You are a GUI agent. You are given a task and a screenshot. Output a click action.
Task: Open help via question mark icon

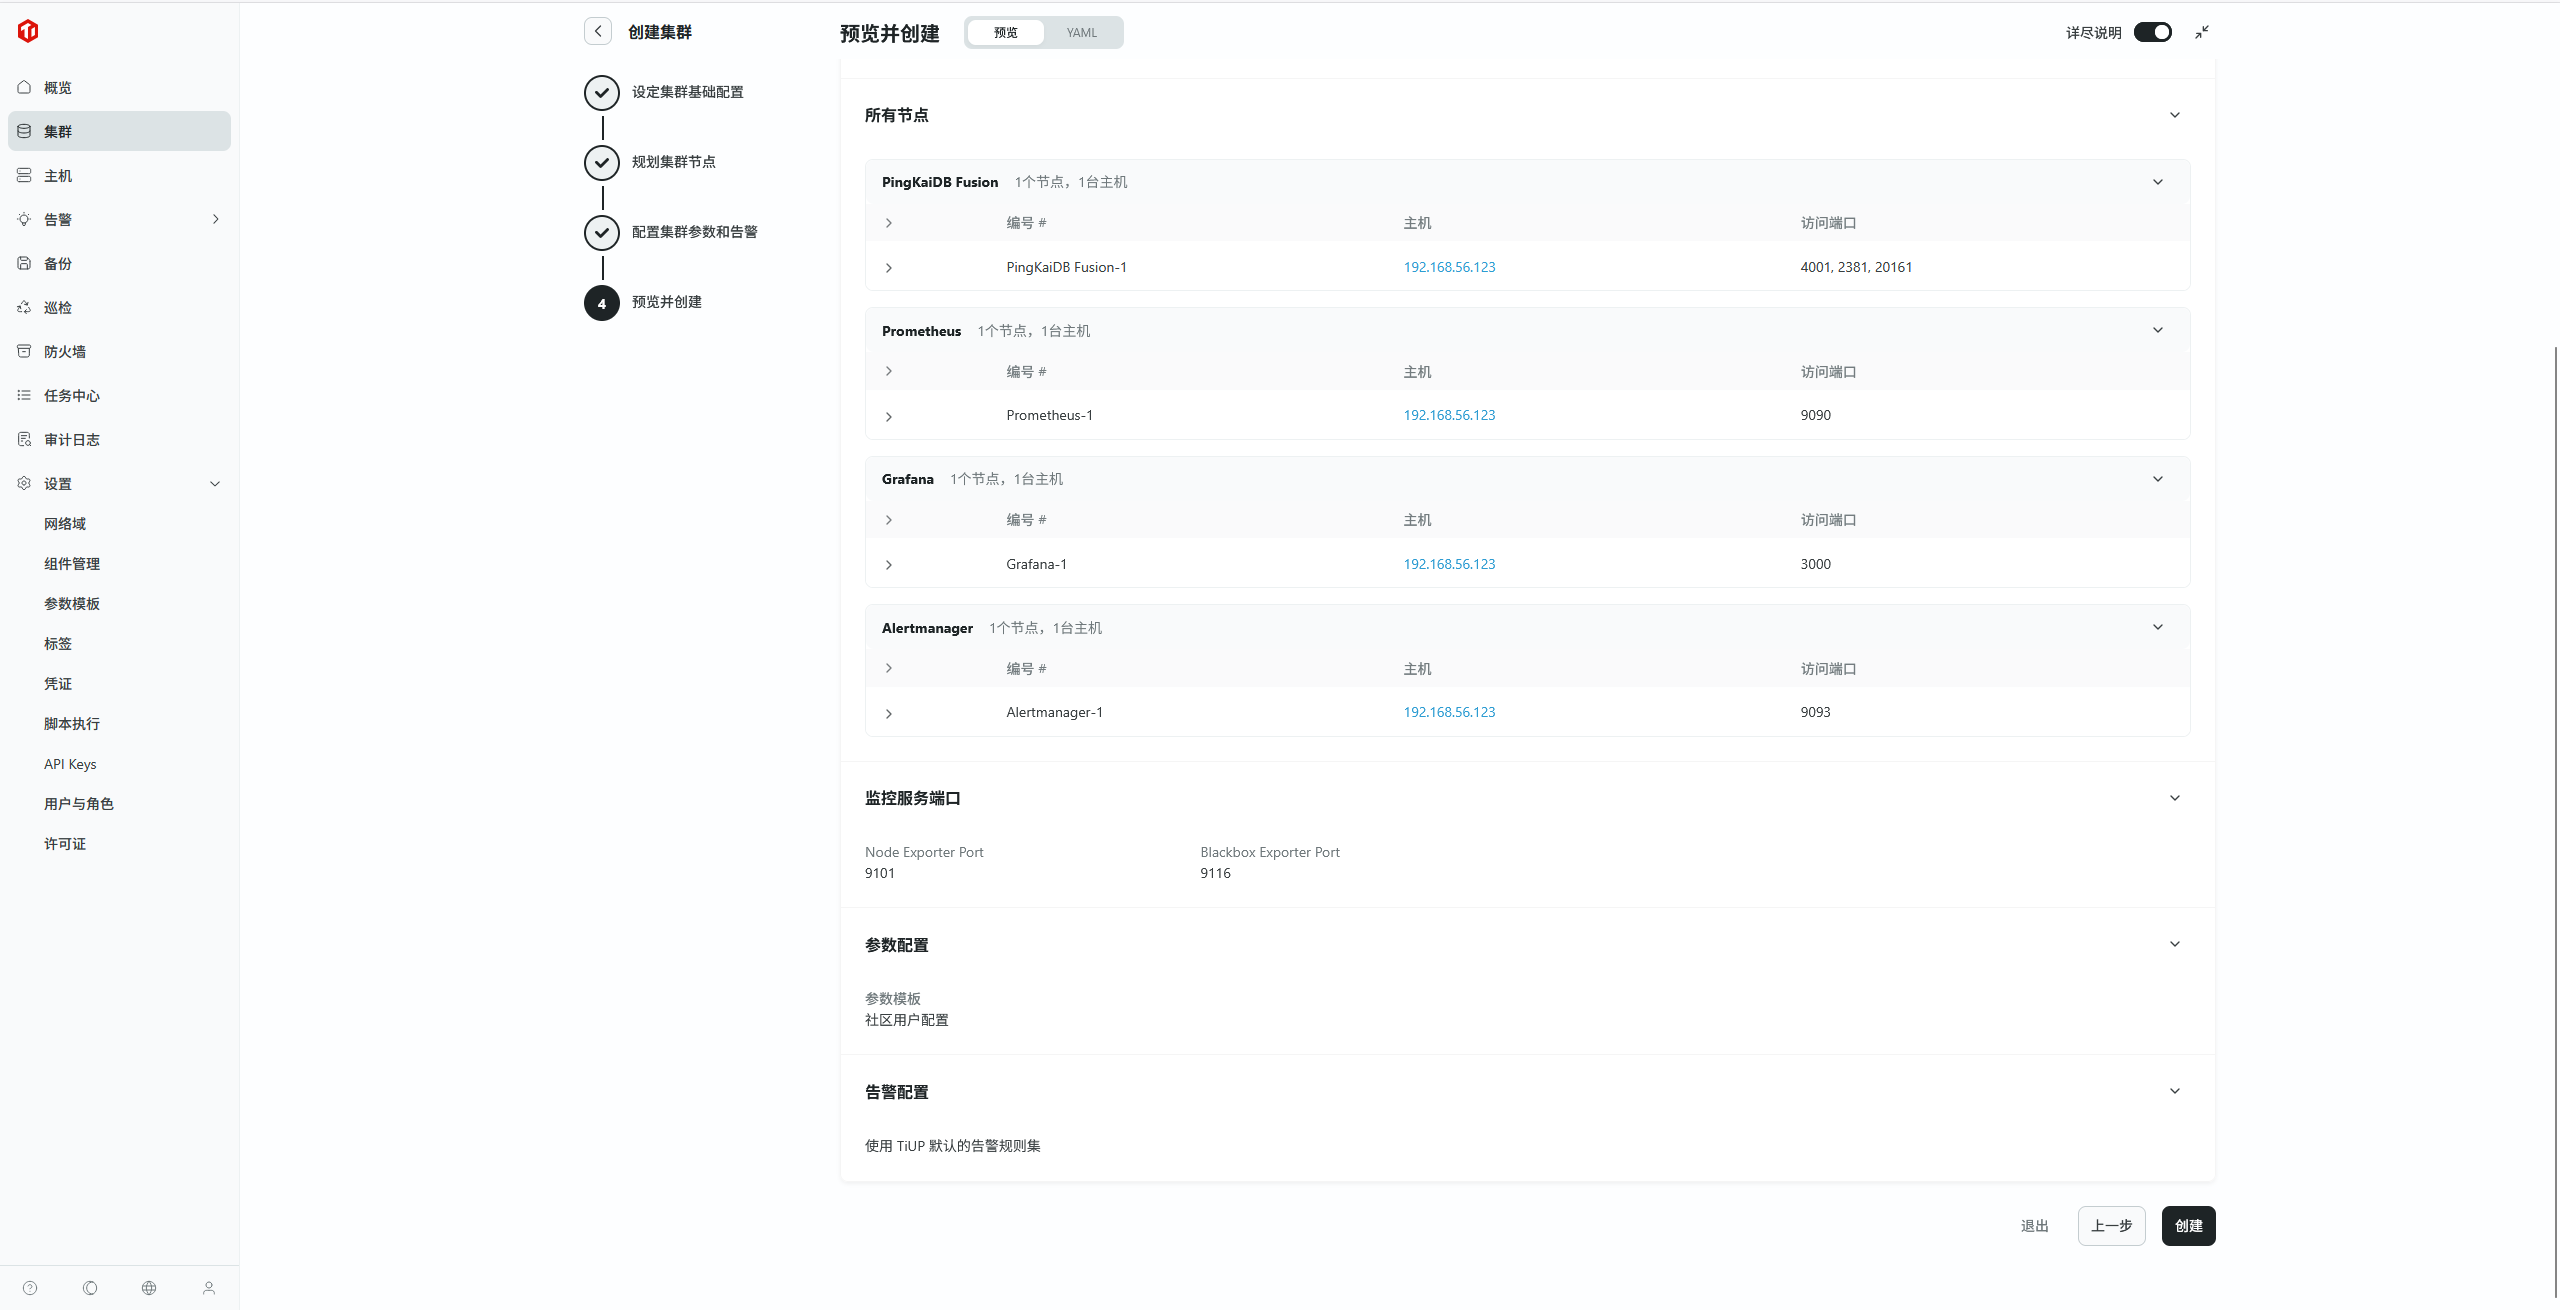click(x=30, y=1288)
